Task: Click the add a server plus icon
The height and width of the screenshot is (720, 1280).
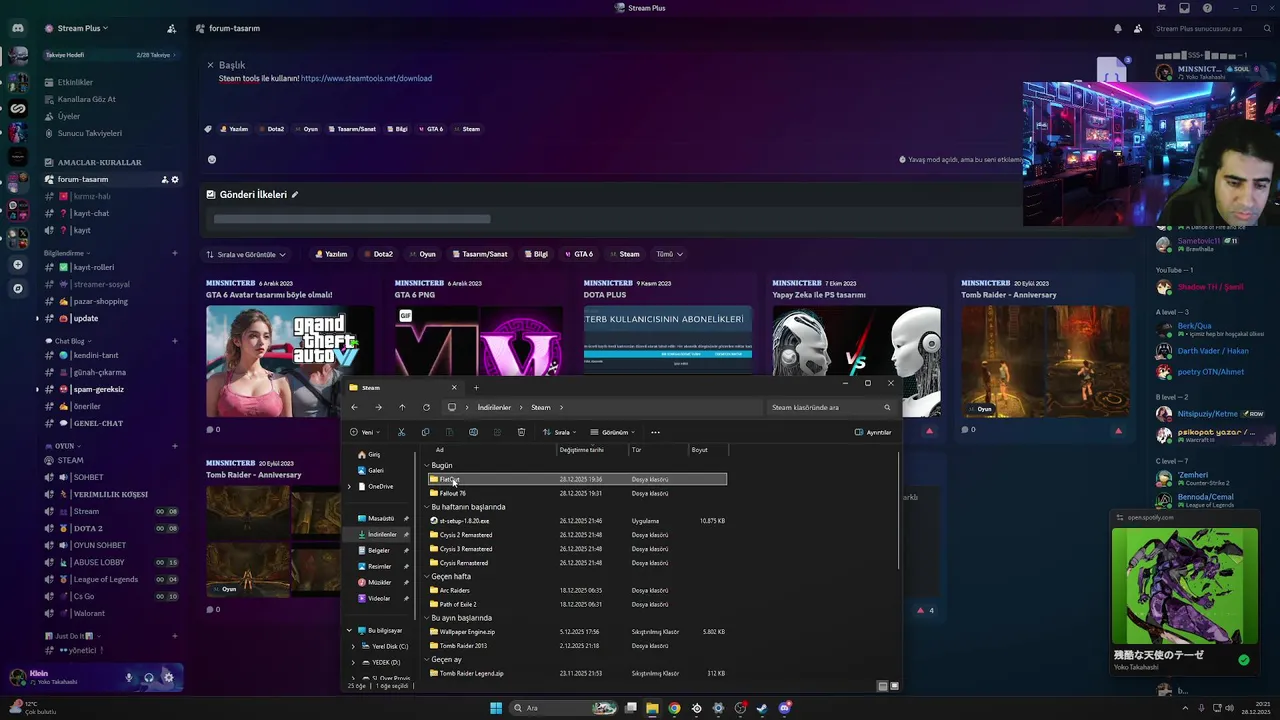Action: (x=18, y=264)
